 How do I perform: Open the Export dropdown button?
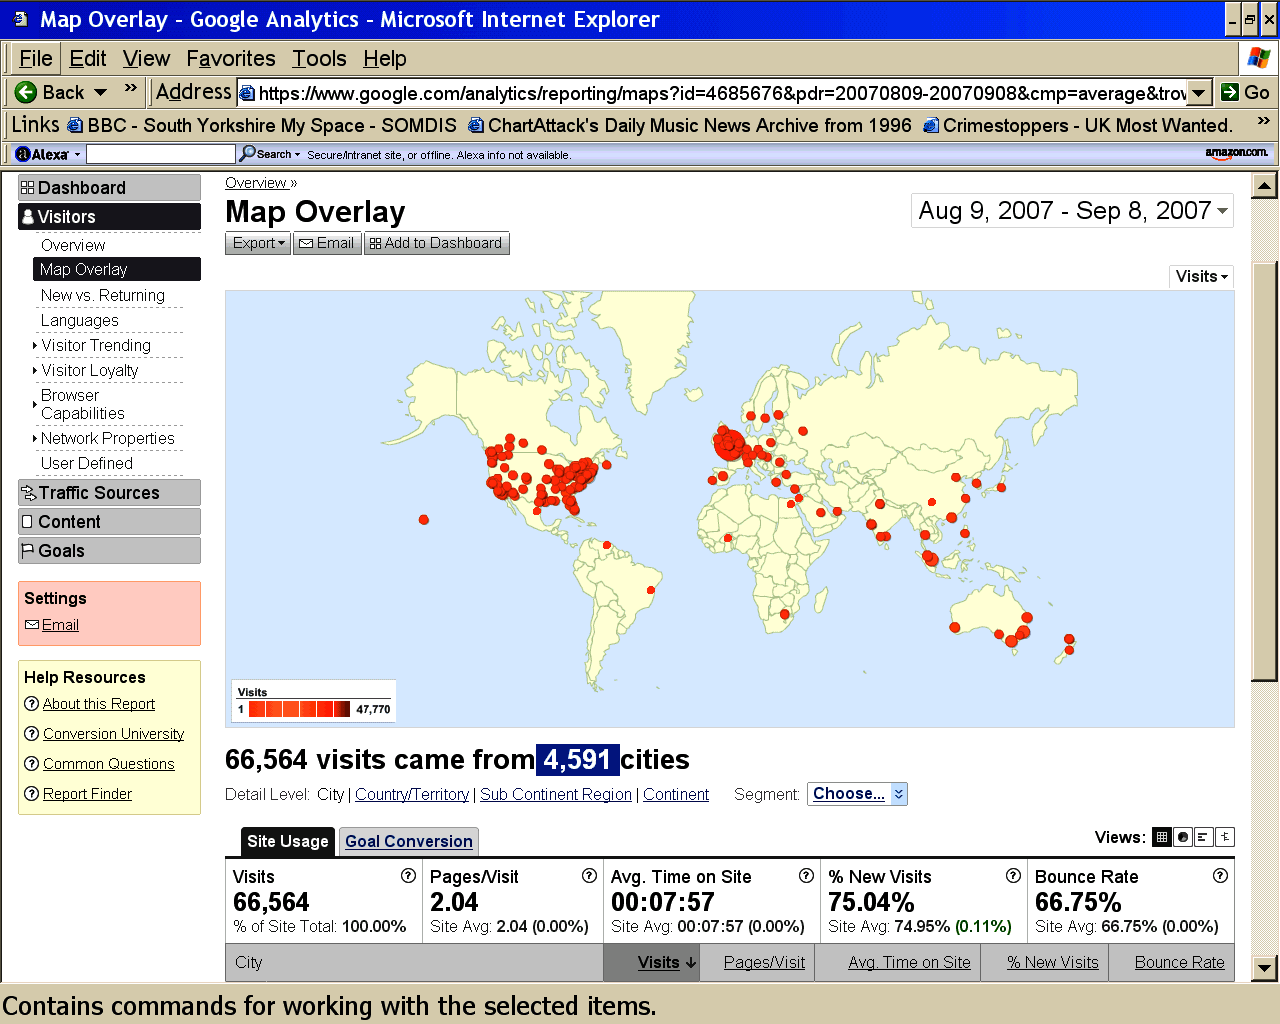pos(258,243)
